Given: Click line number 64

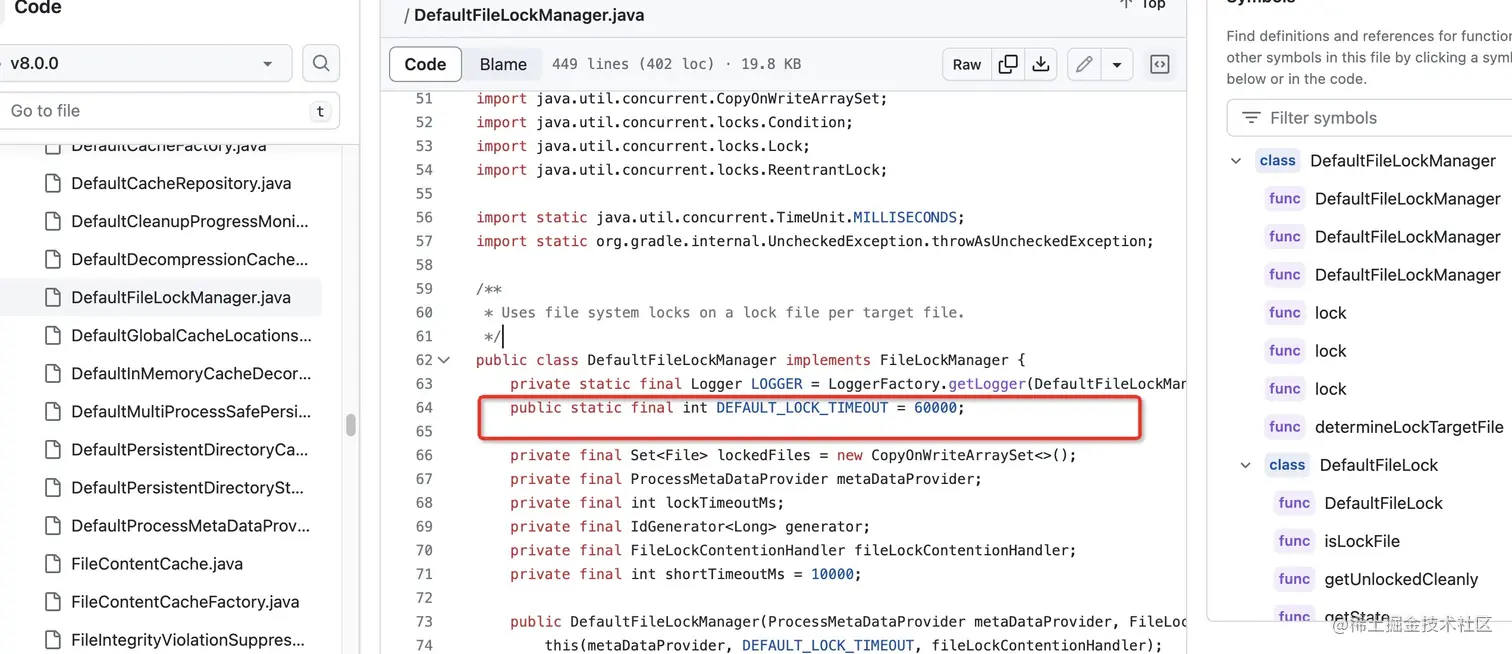Looking at the screenshot, I should 424,408.
